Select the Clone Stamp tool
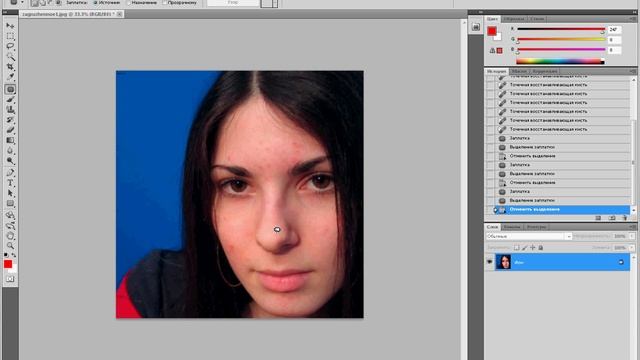This screenshot has width=640, height=360. [10, 110]
